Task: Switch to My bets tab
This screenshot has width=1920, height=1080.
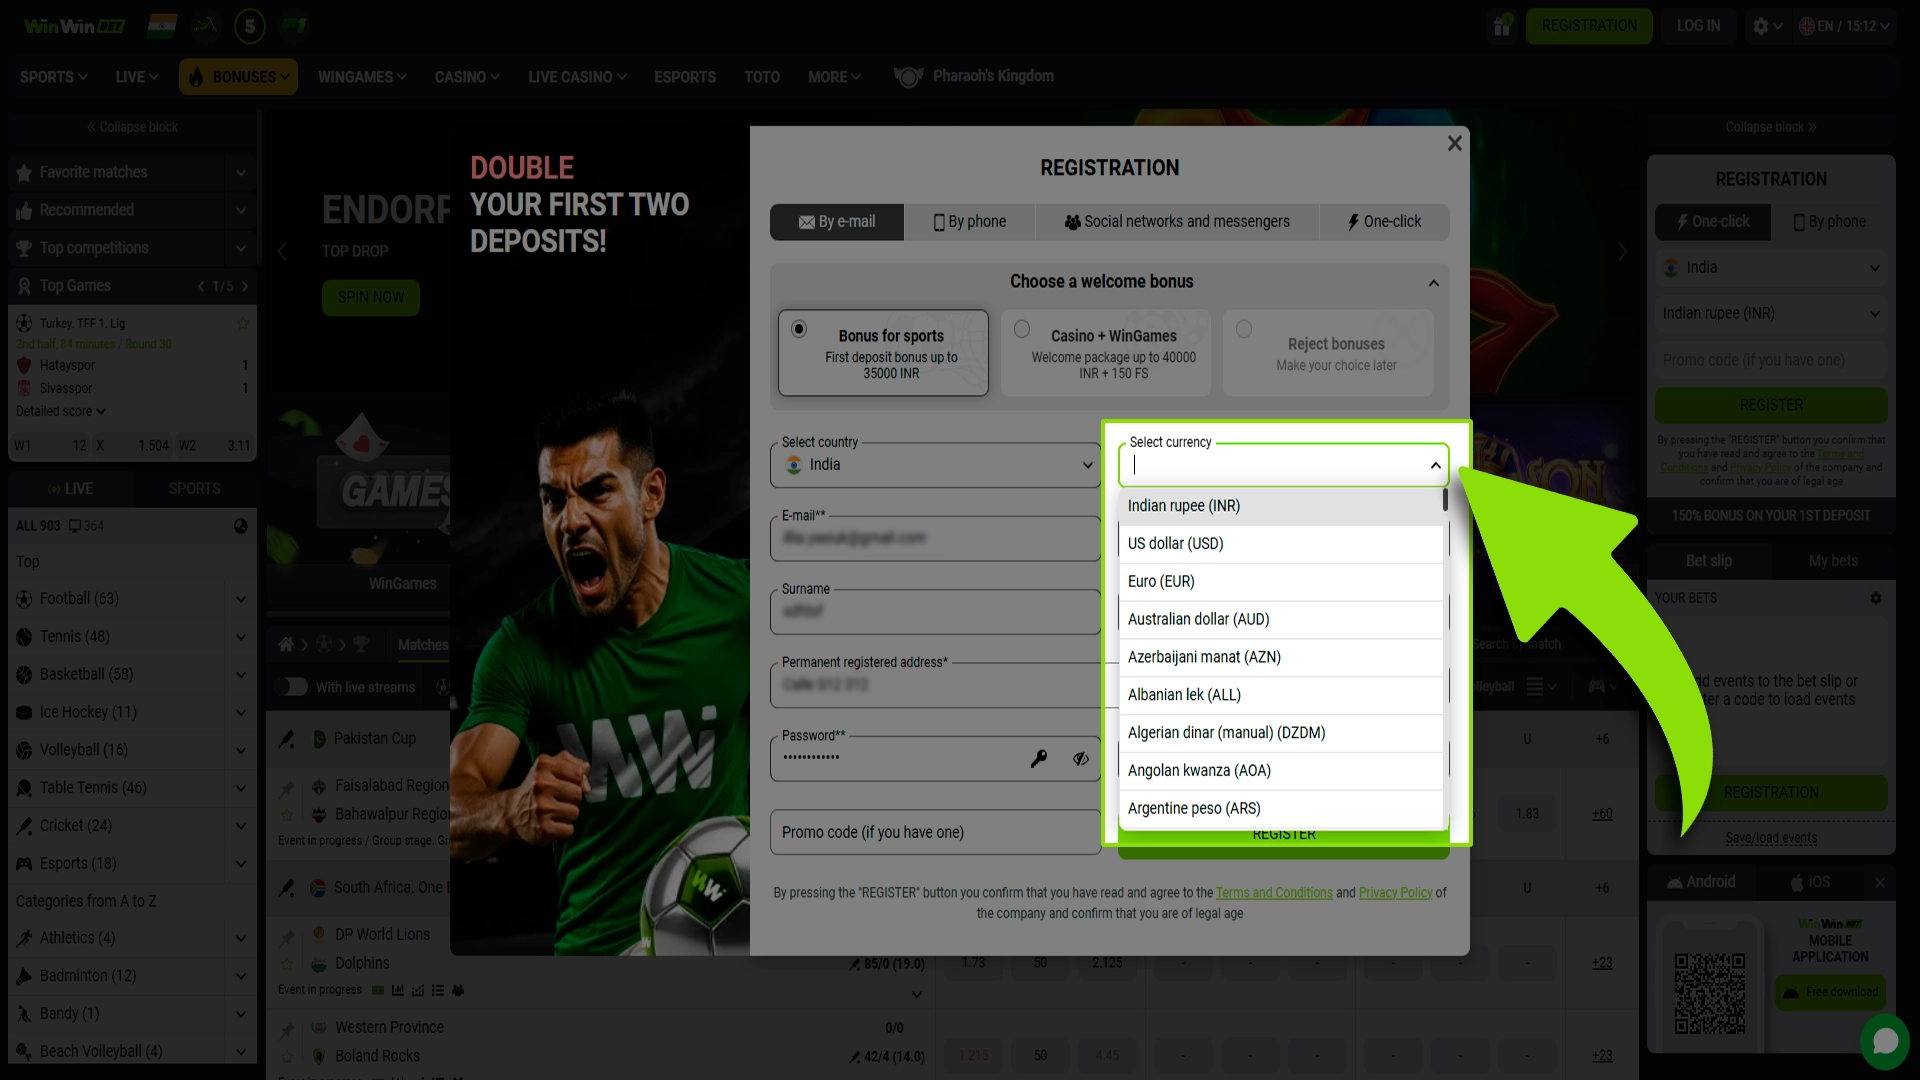Action: [1833, 561]
